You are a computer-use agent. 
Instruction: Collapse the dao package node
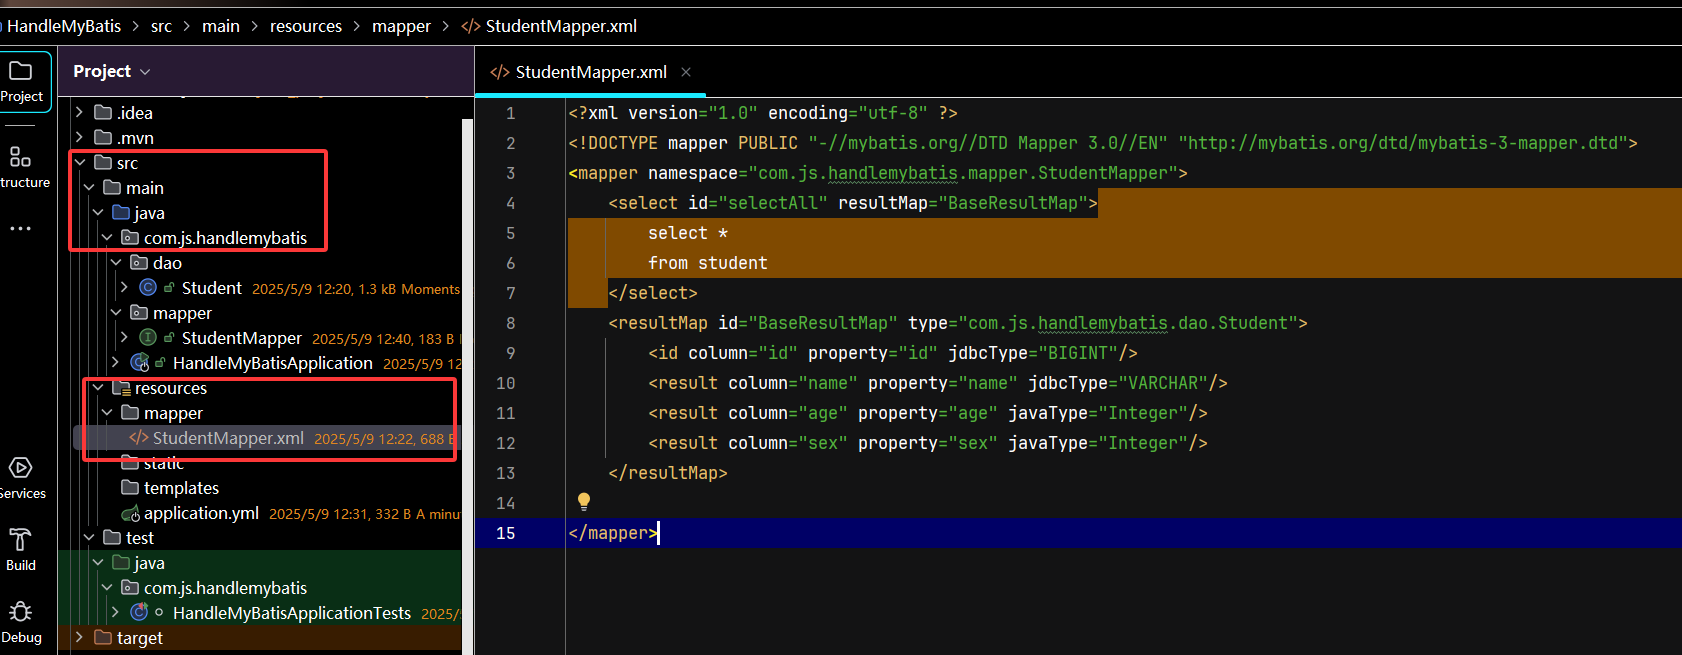click(116, 262)
